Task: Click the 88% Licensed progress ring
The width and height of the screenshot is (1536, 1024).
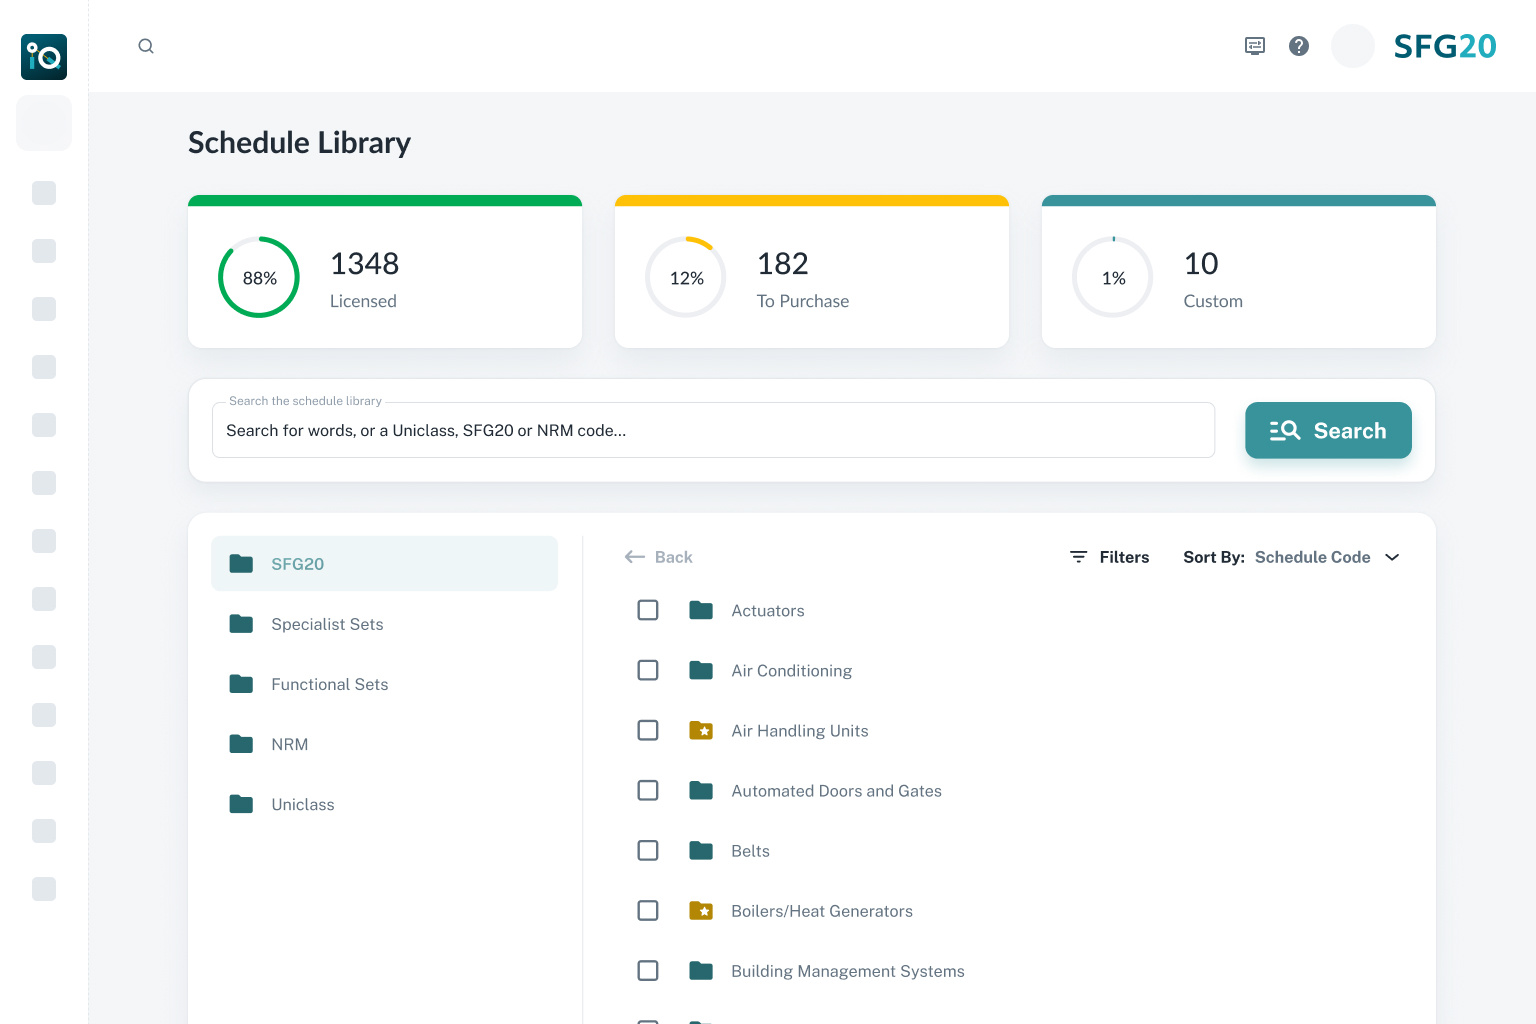Action: point(259,277)
